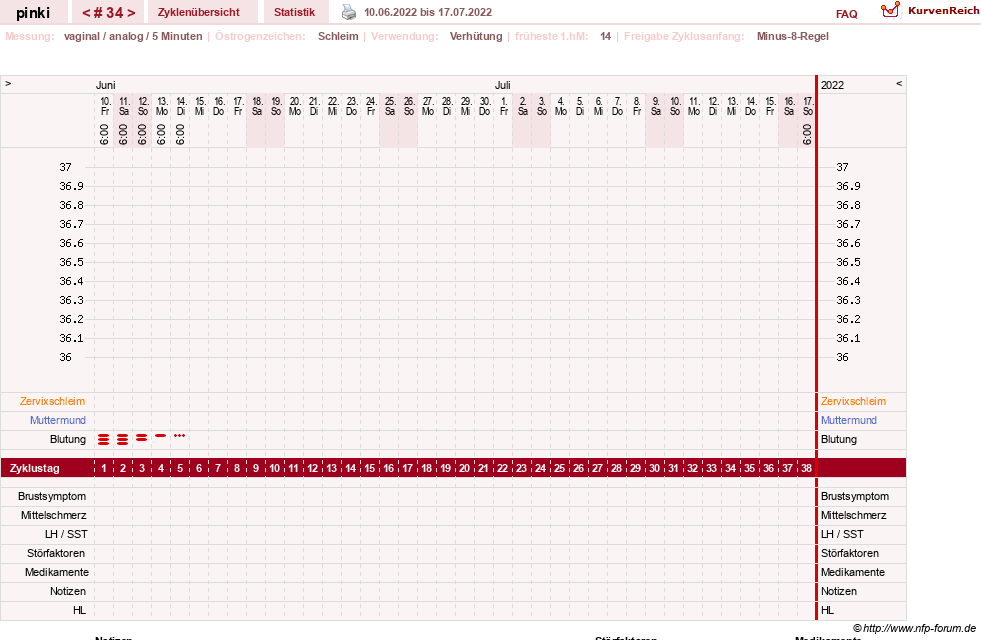The height and width of the screenshot is (640, 981).
Task: Open the FAQ link
Action: point(846,14)
